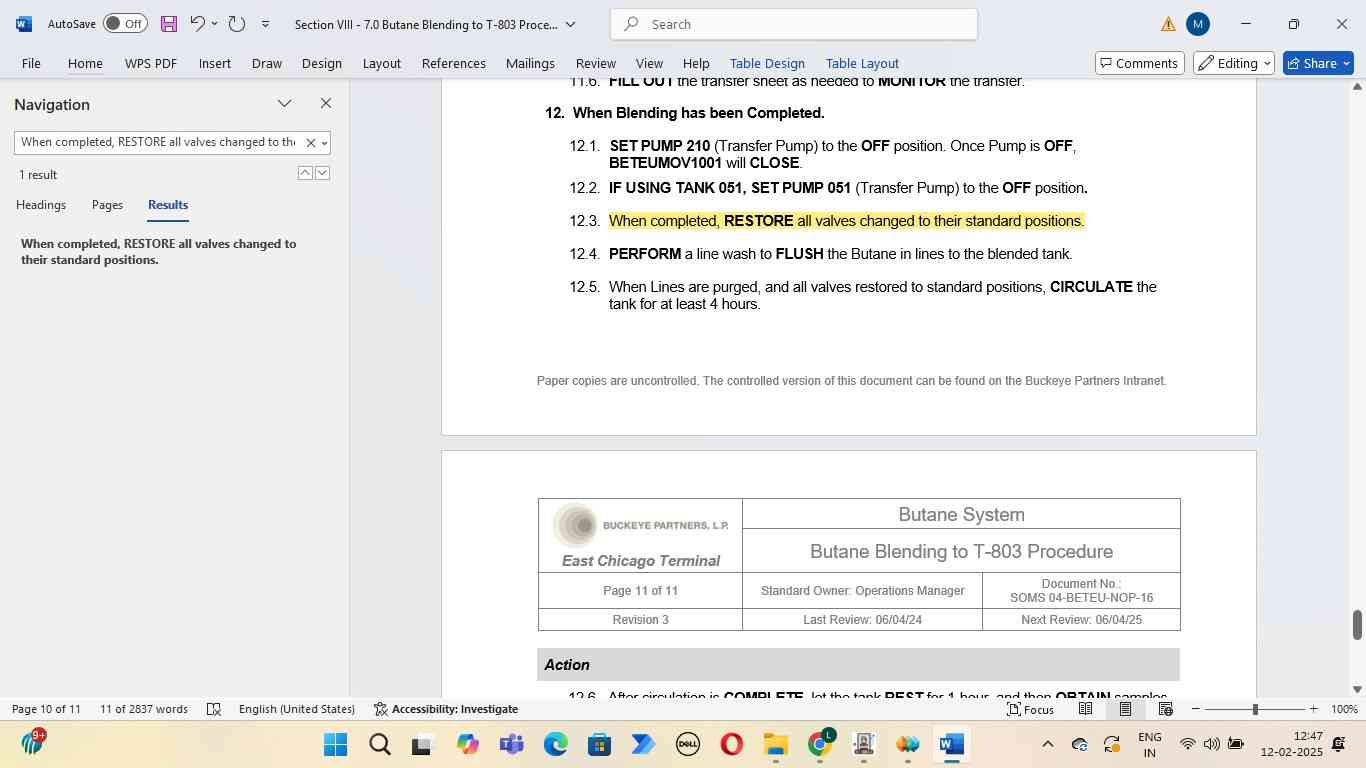Go to next search result arrow
The width and height of the screenshot is (1366, 768).
[x=322, y=174]
